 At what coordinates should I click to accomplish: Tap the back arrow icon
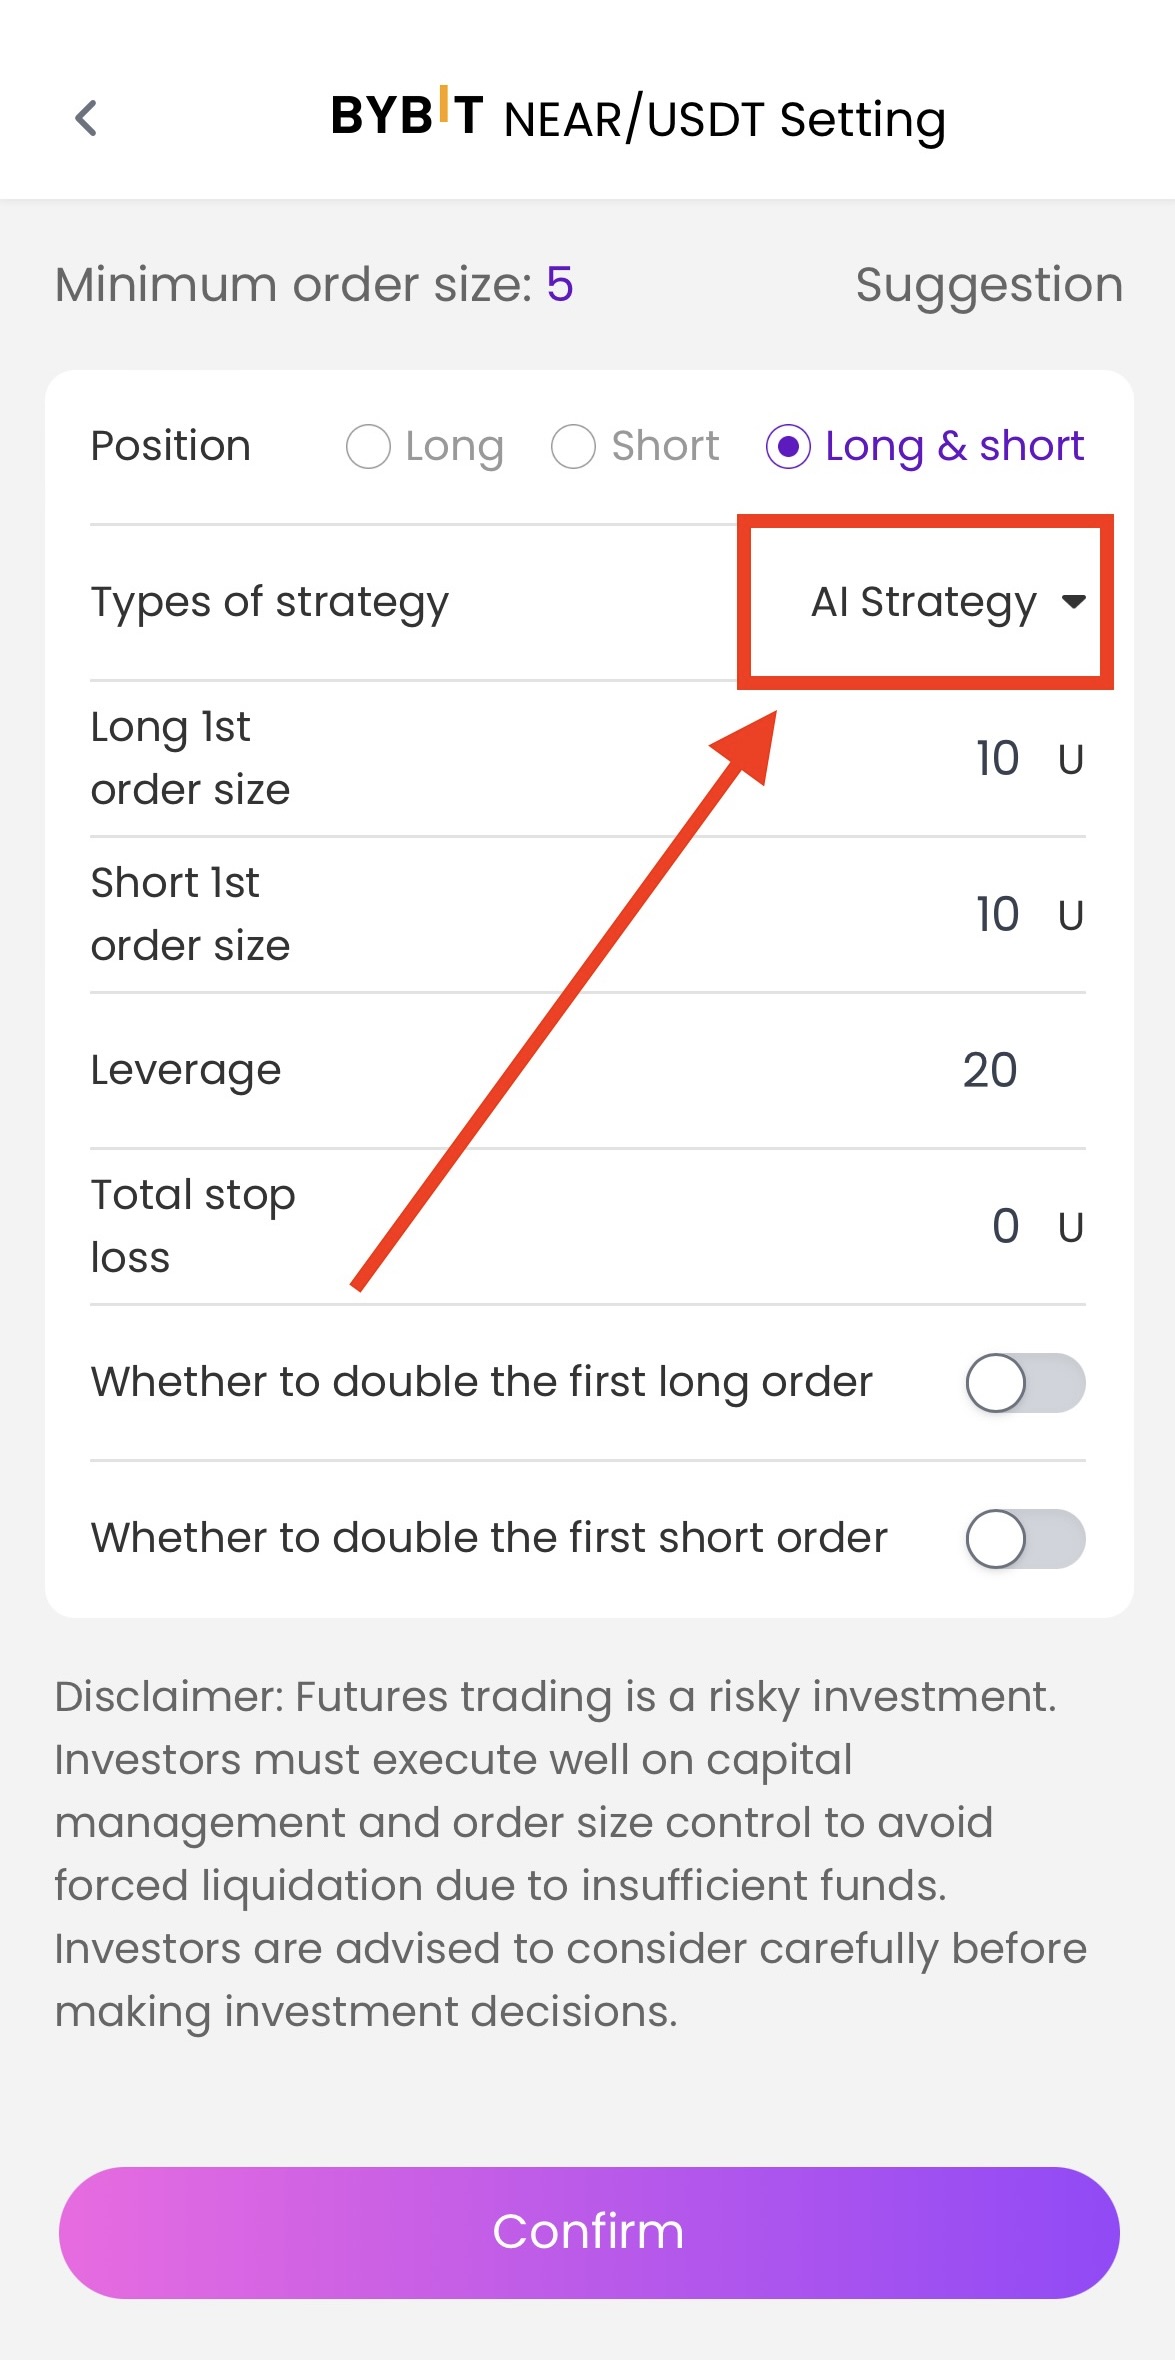click(86, 118)
